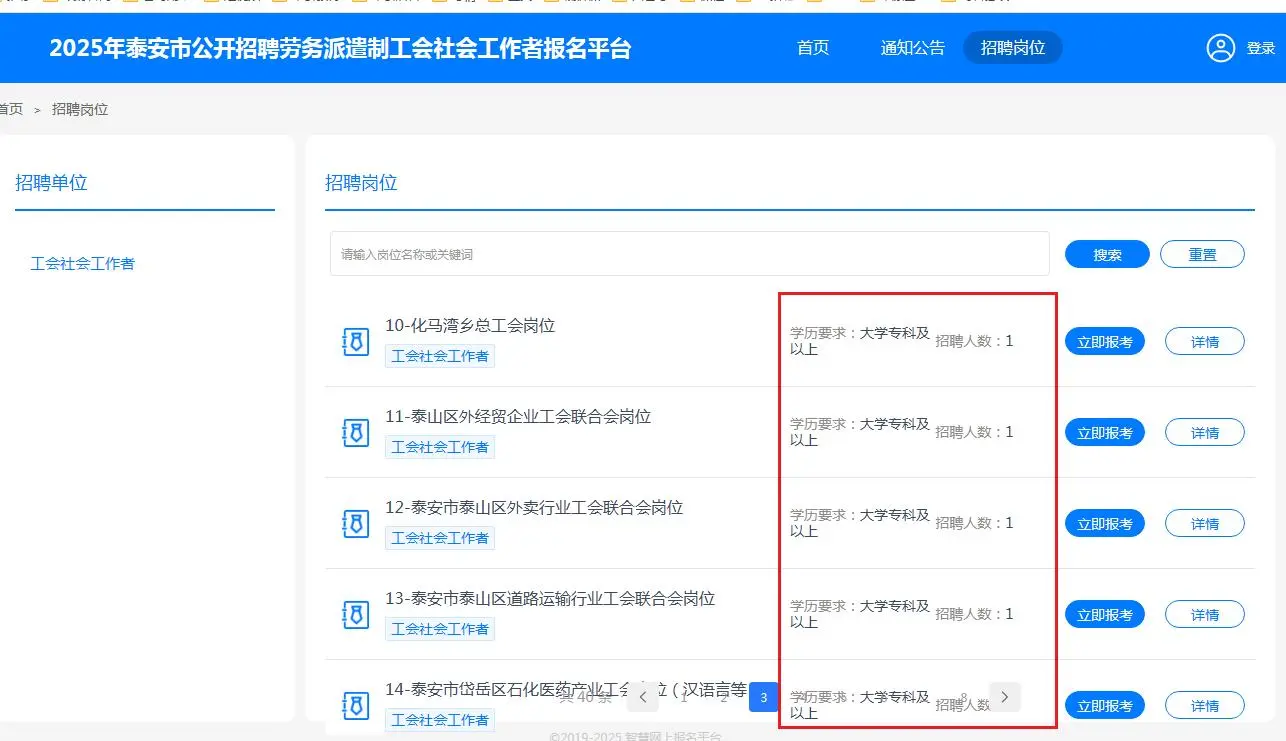
Task: Select the job icon for 13-道路运输行业工会联合会岗位
Action: (x=355, y=613)
